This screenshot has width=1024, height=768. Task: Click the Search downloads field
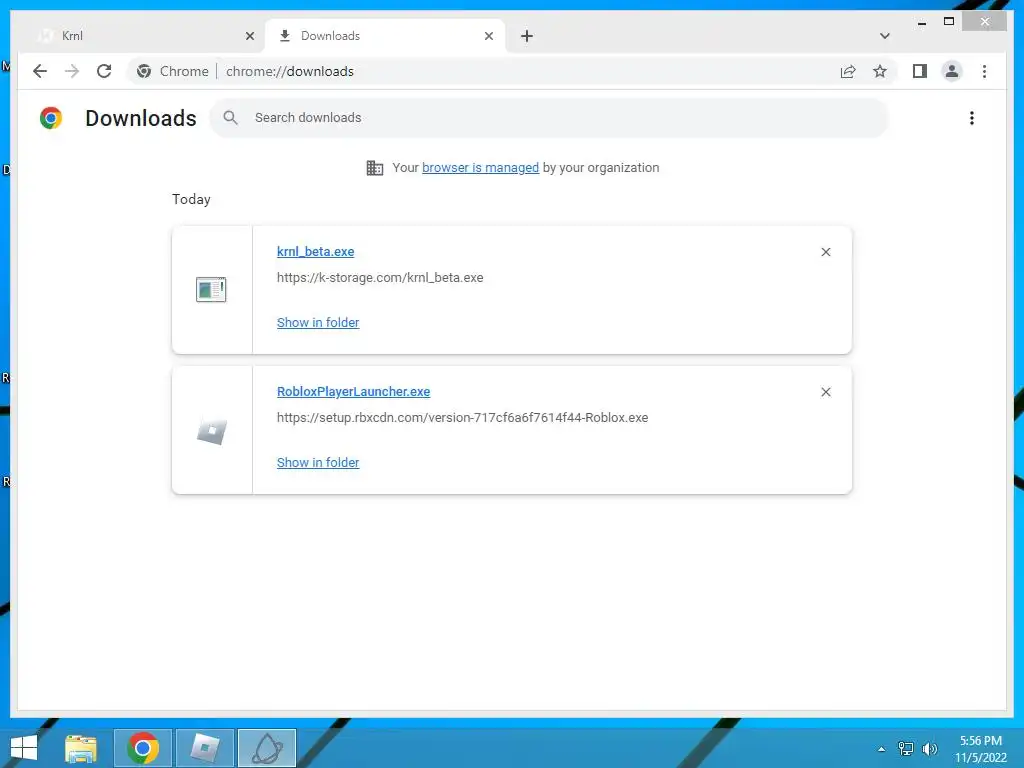tap(549, 118)
